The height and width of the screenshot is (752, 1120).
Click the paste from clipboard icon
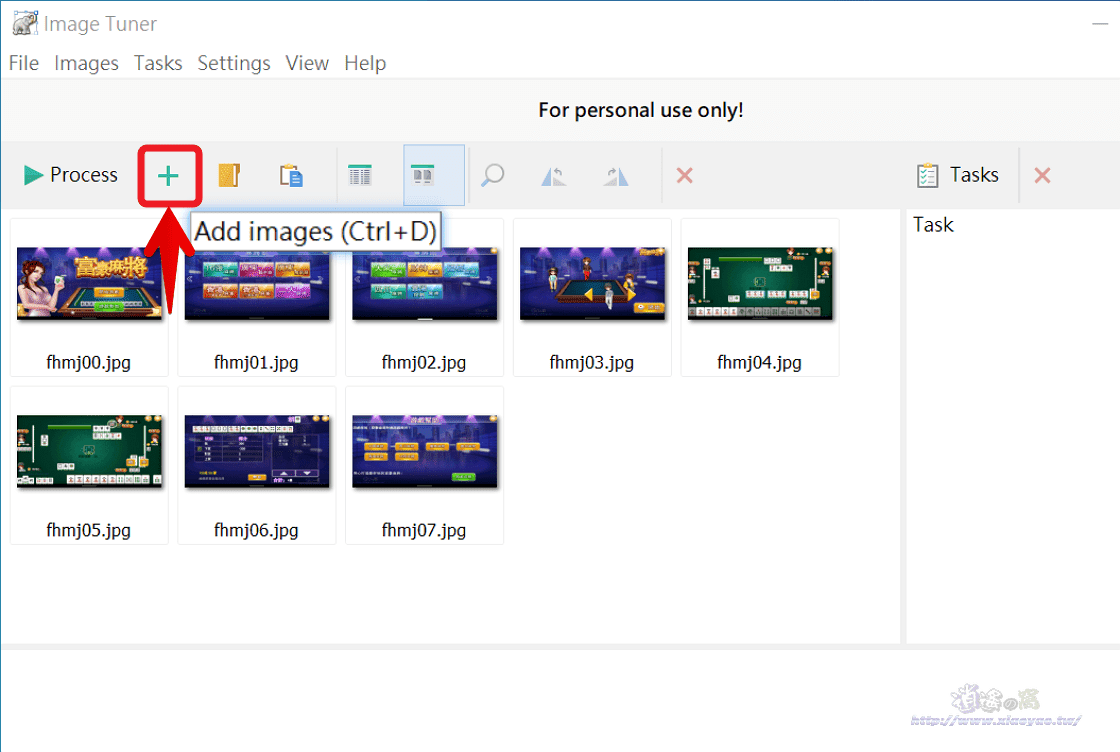(x=291, y=175)
